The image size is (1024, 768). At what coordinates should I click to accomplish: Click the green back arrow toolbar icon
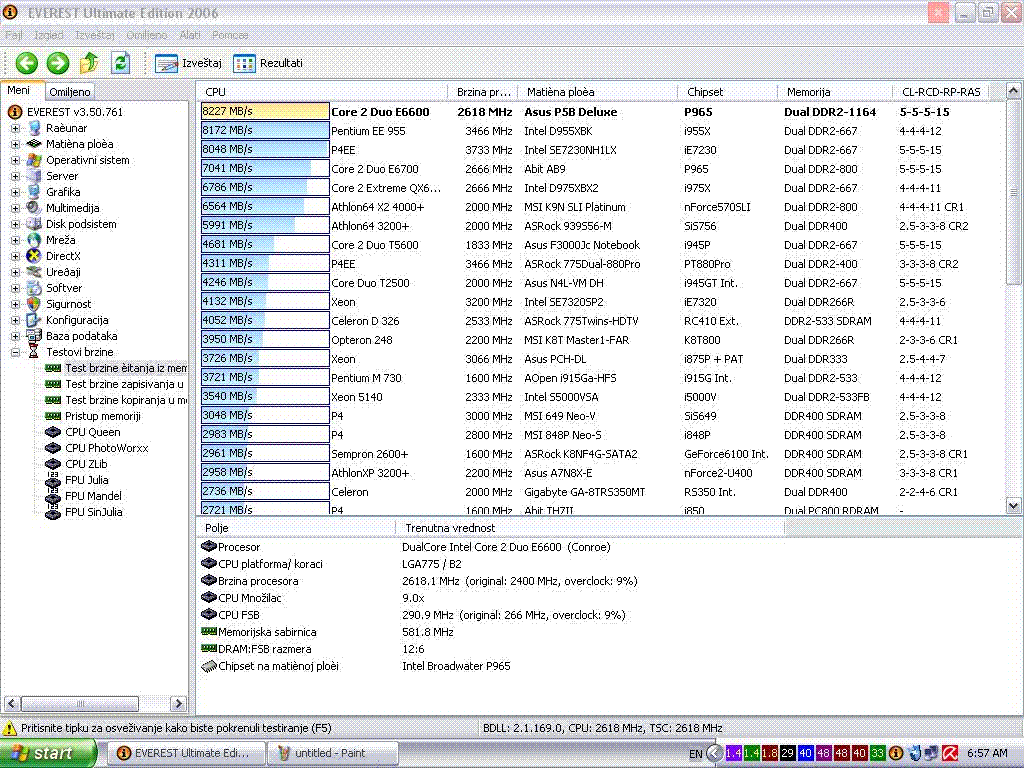click(26, 63)
